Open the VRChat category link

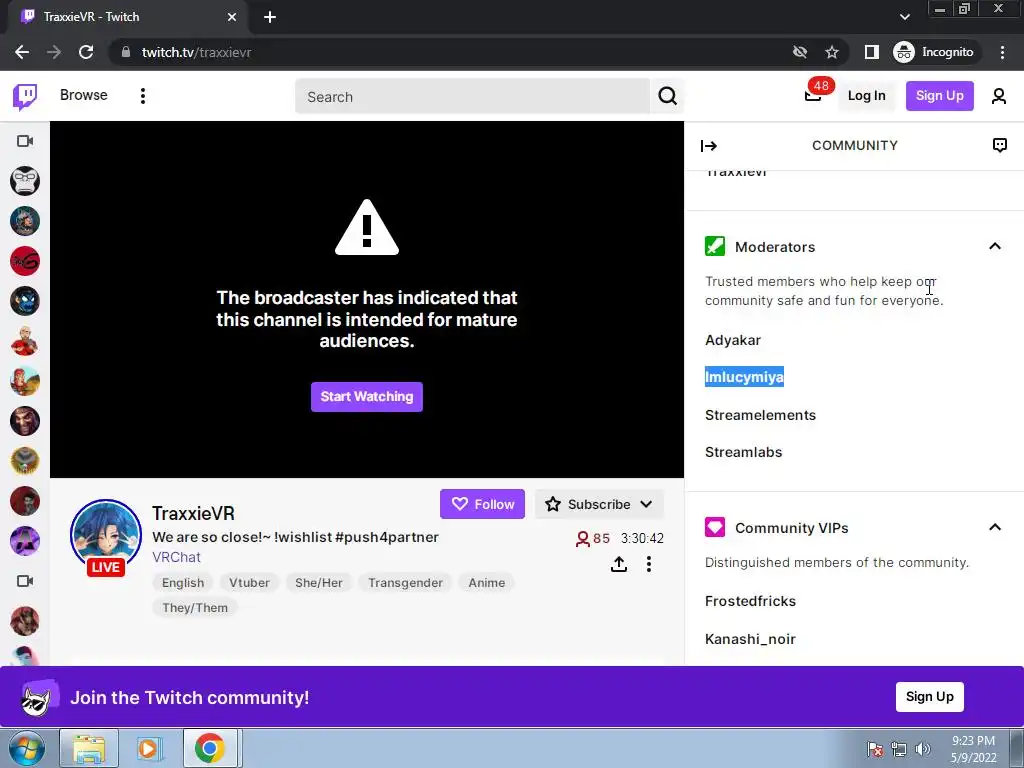click(x=176, y=557)
